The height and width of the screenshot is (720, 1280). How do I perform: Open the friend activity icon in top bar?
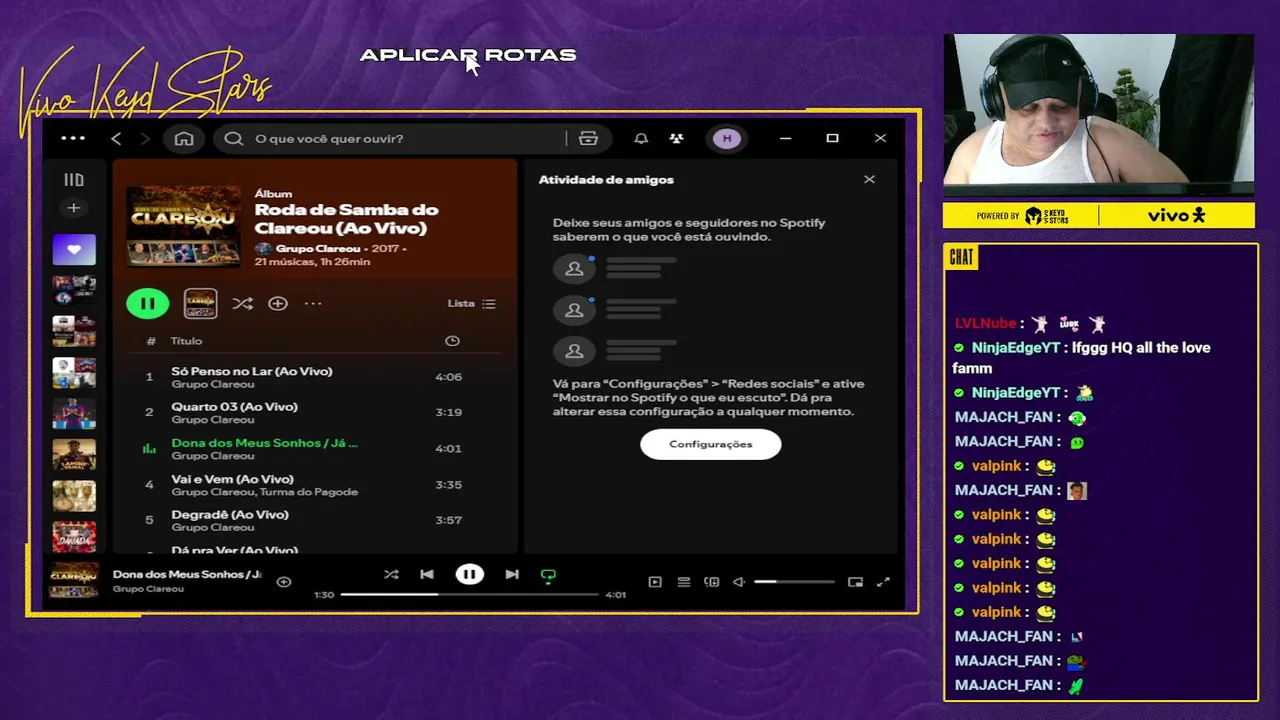(x=677, y=139)
